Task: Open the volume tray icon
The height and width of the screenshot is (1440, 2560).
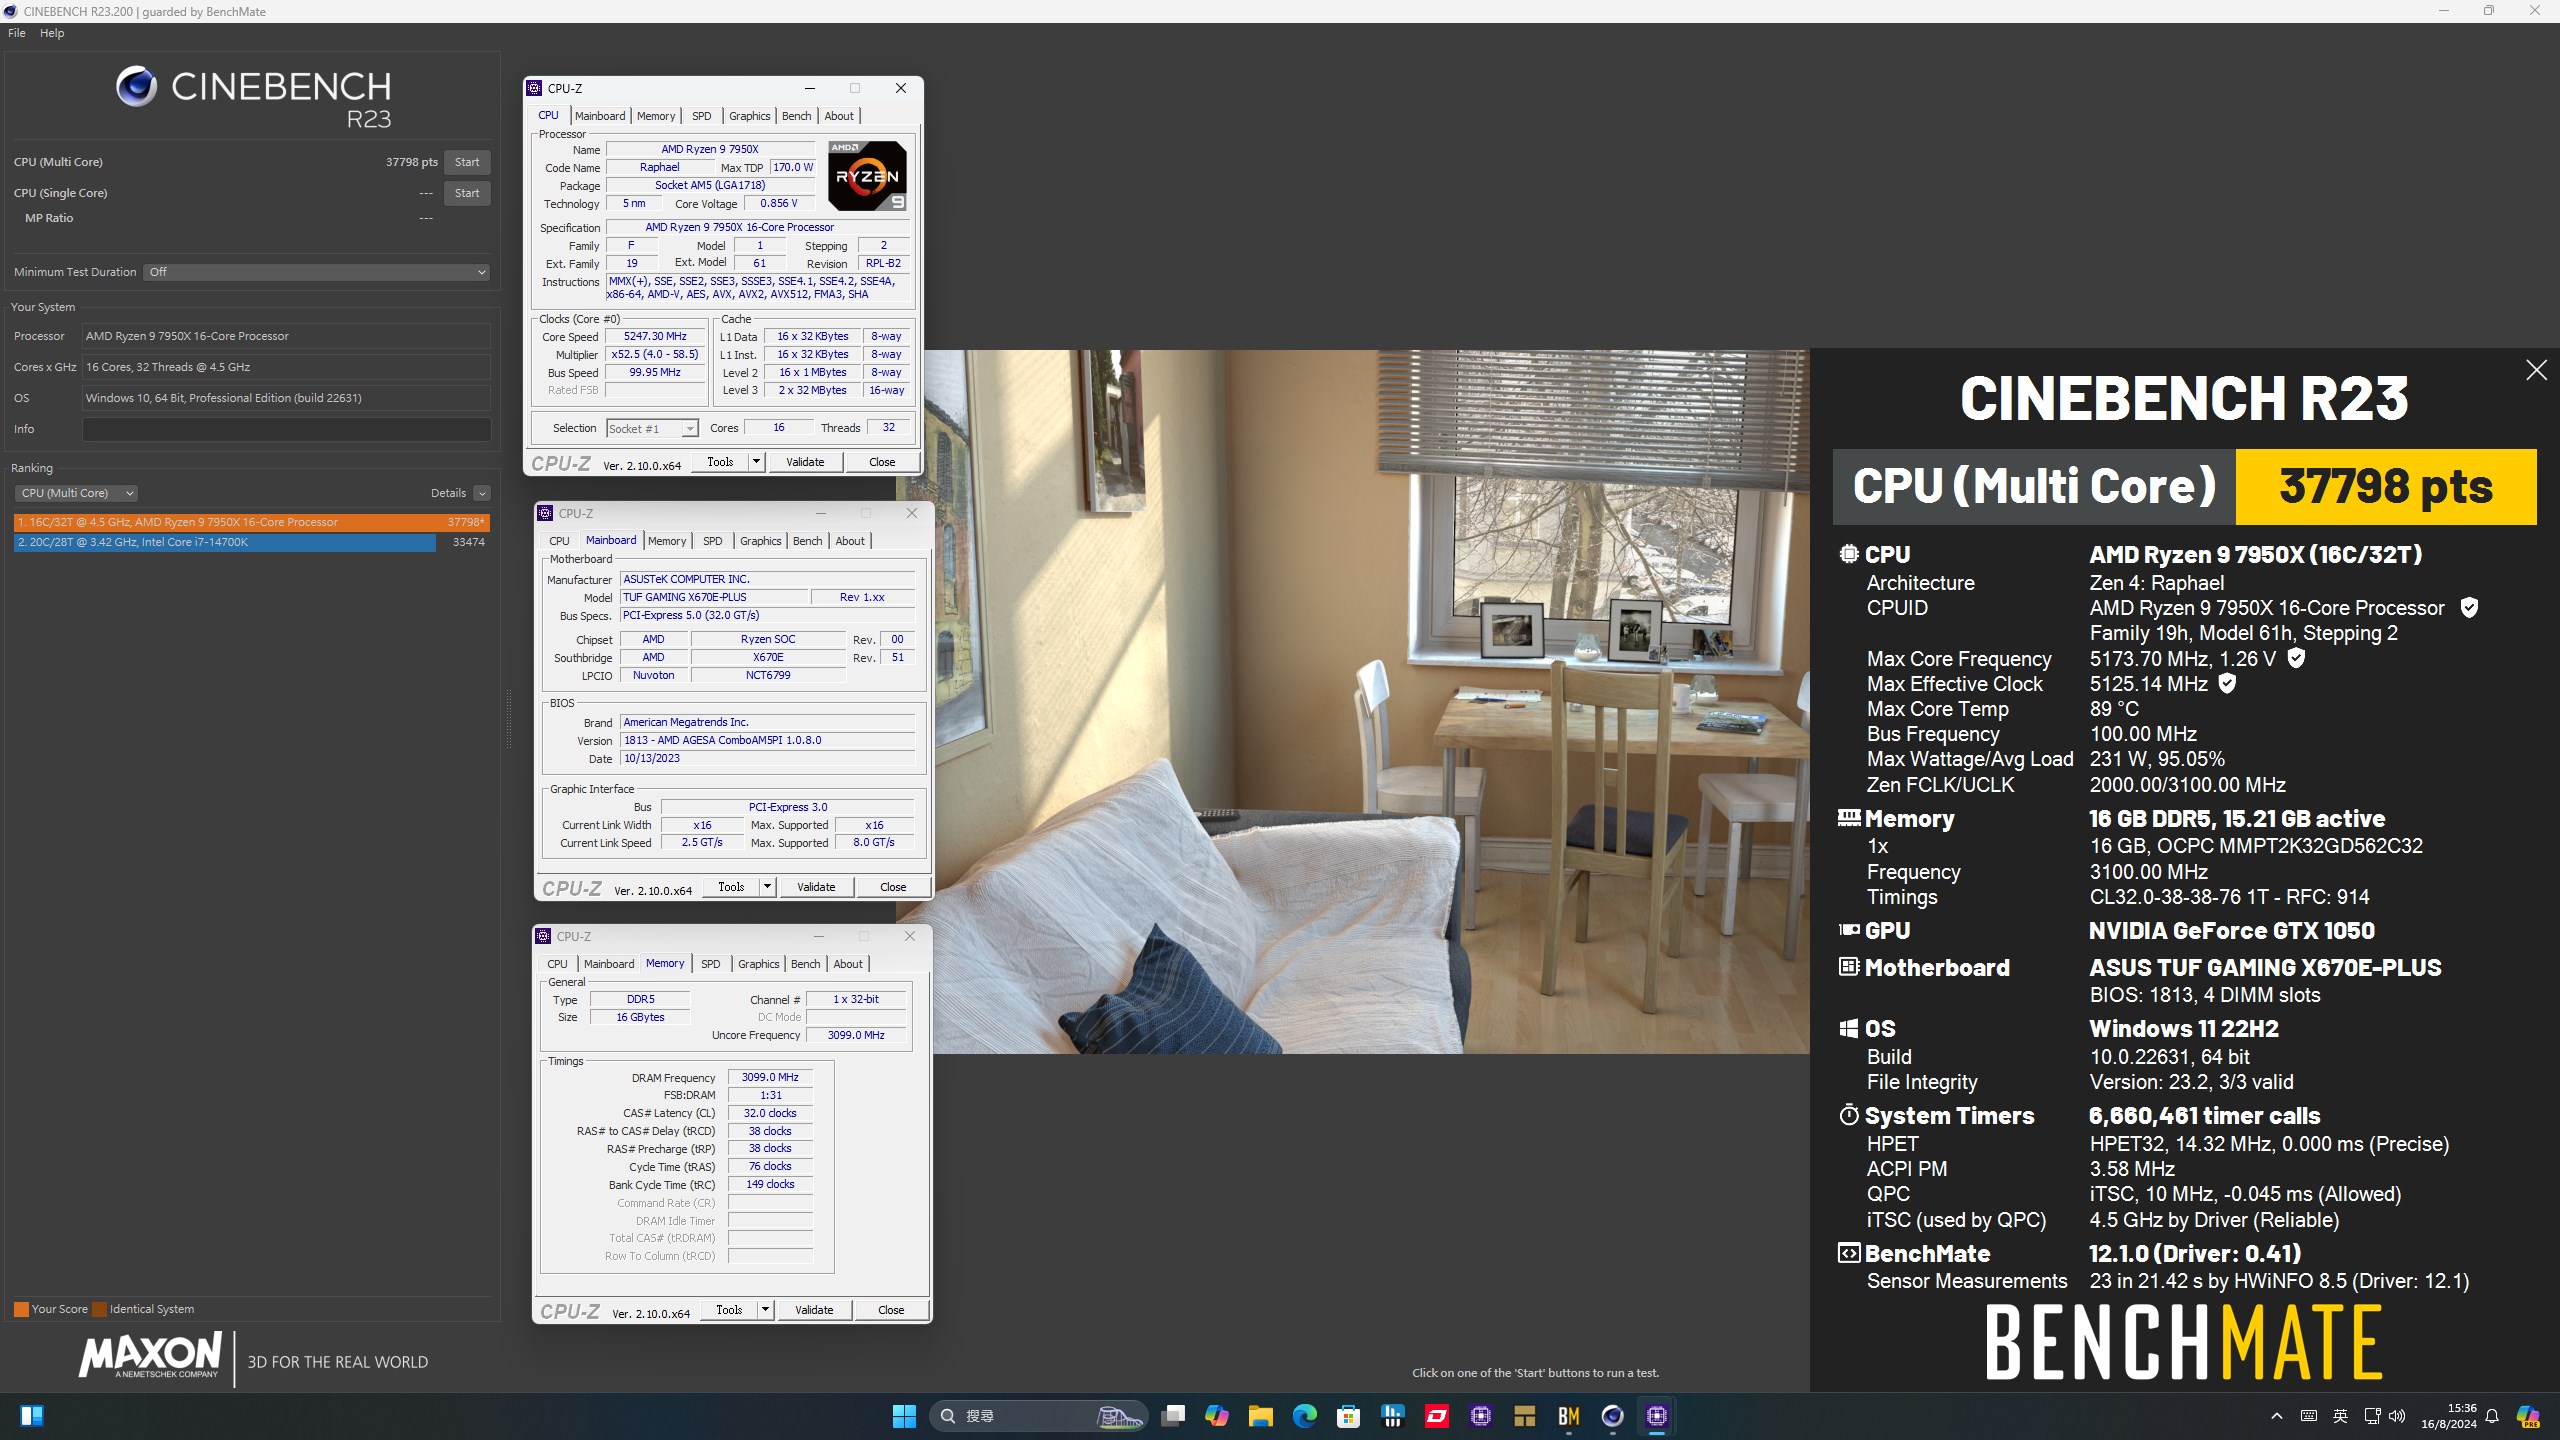Action: [x=2397, y=1415]
